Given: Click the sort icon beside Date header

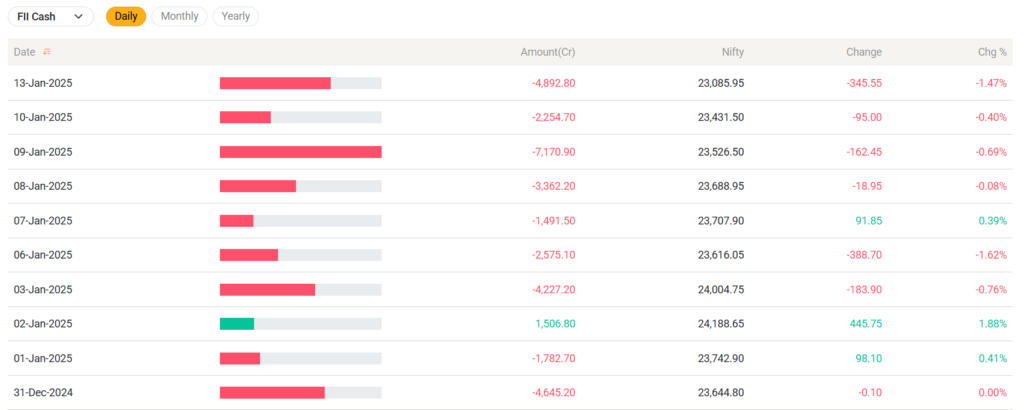Looking at the screenshot, I should 46,52.
